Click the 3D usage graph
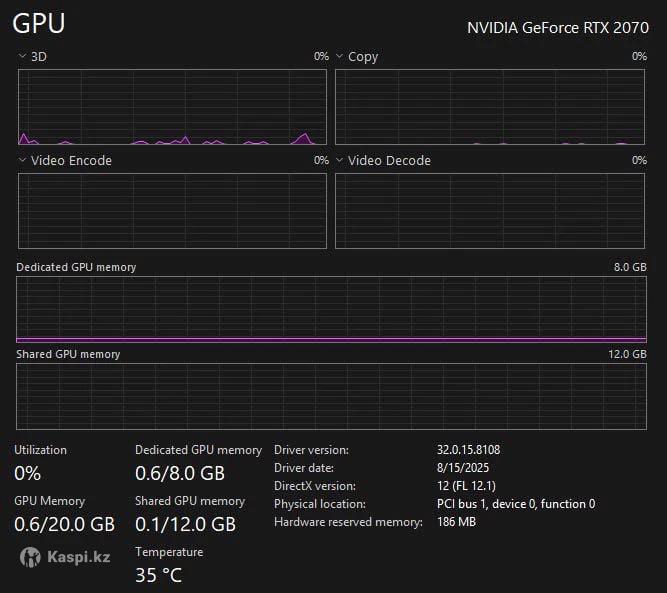Image resolution: width=667 pixels, height=593 pixels. click(x=172, y=107)
